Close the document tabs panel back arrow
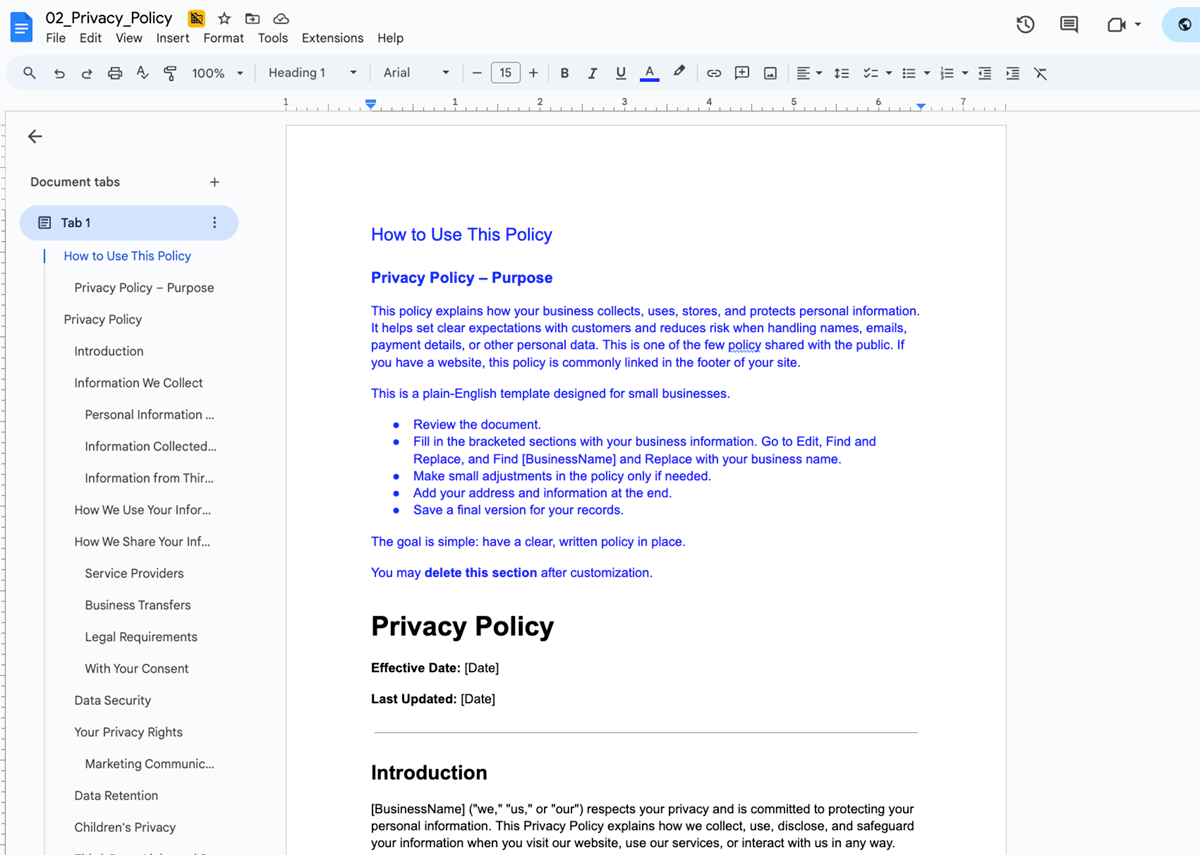Image resolution: width=1200 pixels, height=855 pixels. 35,137
